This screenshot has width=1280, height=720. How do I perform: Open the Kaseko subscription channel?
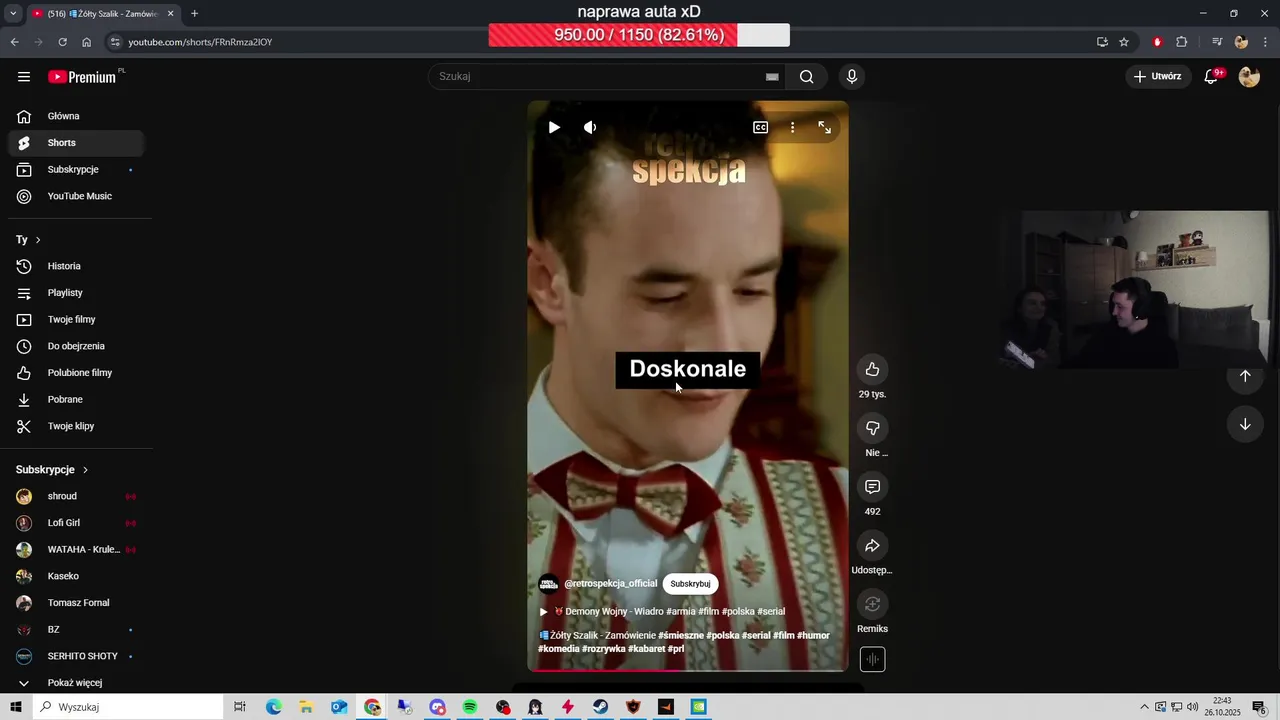[75, 576]
